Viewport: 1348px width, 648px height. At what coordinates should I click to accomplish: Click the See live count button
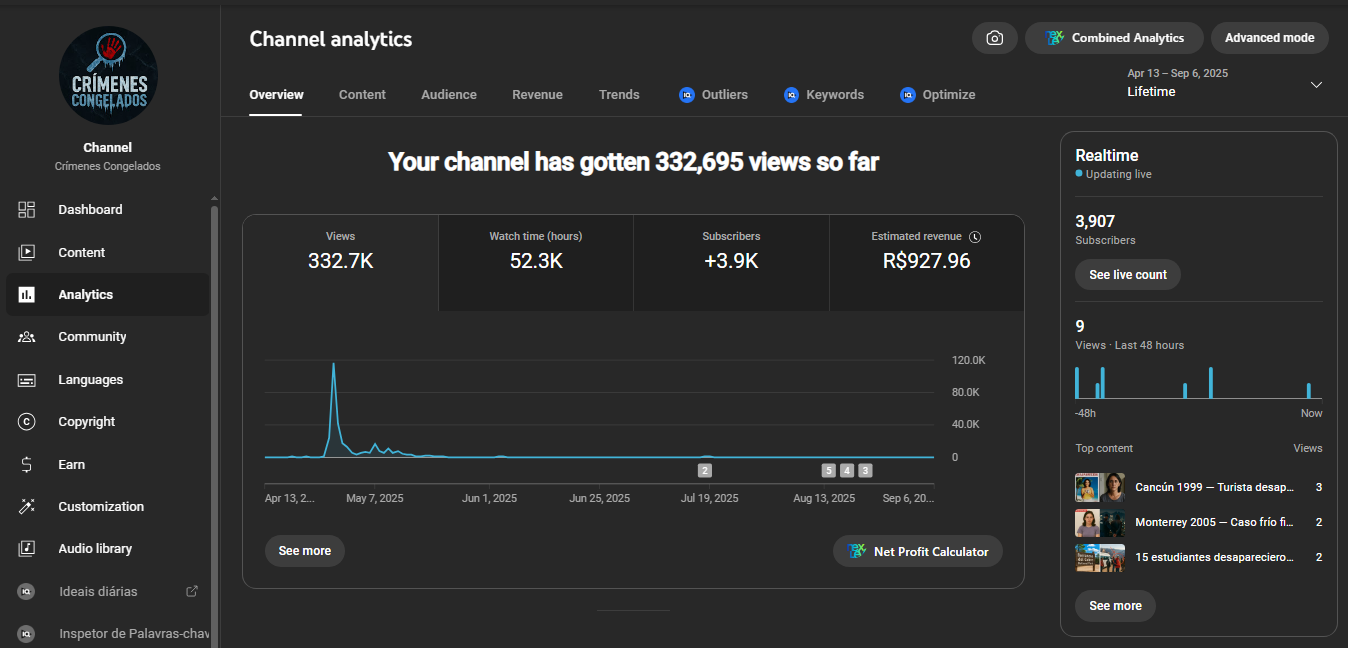(1127, 275)
